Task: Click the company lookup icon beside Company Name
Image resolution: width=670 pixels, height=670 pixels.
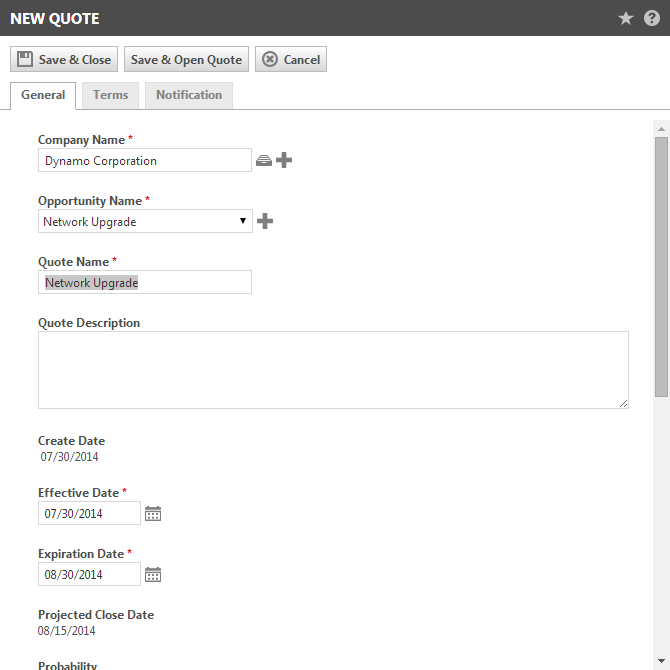Action: point(264,160)
